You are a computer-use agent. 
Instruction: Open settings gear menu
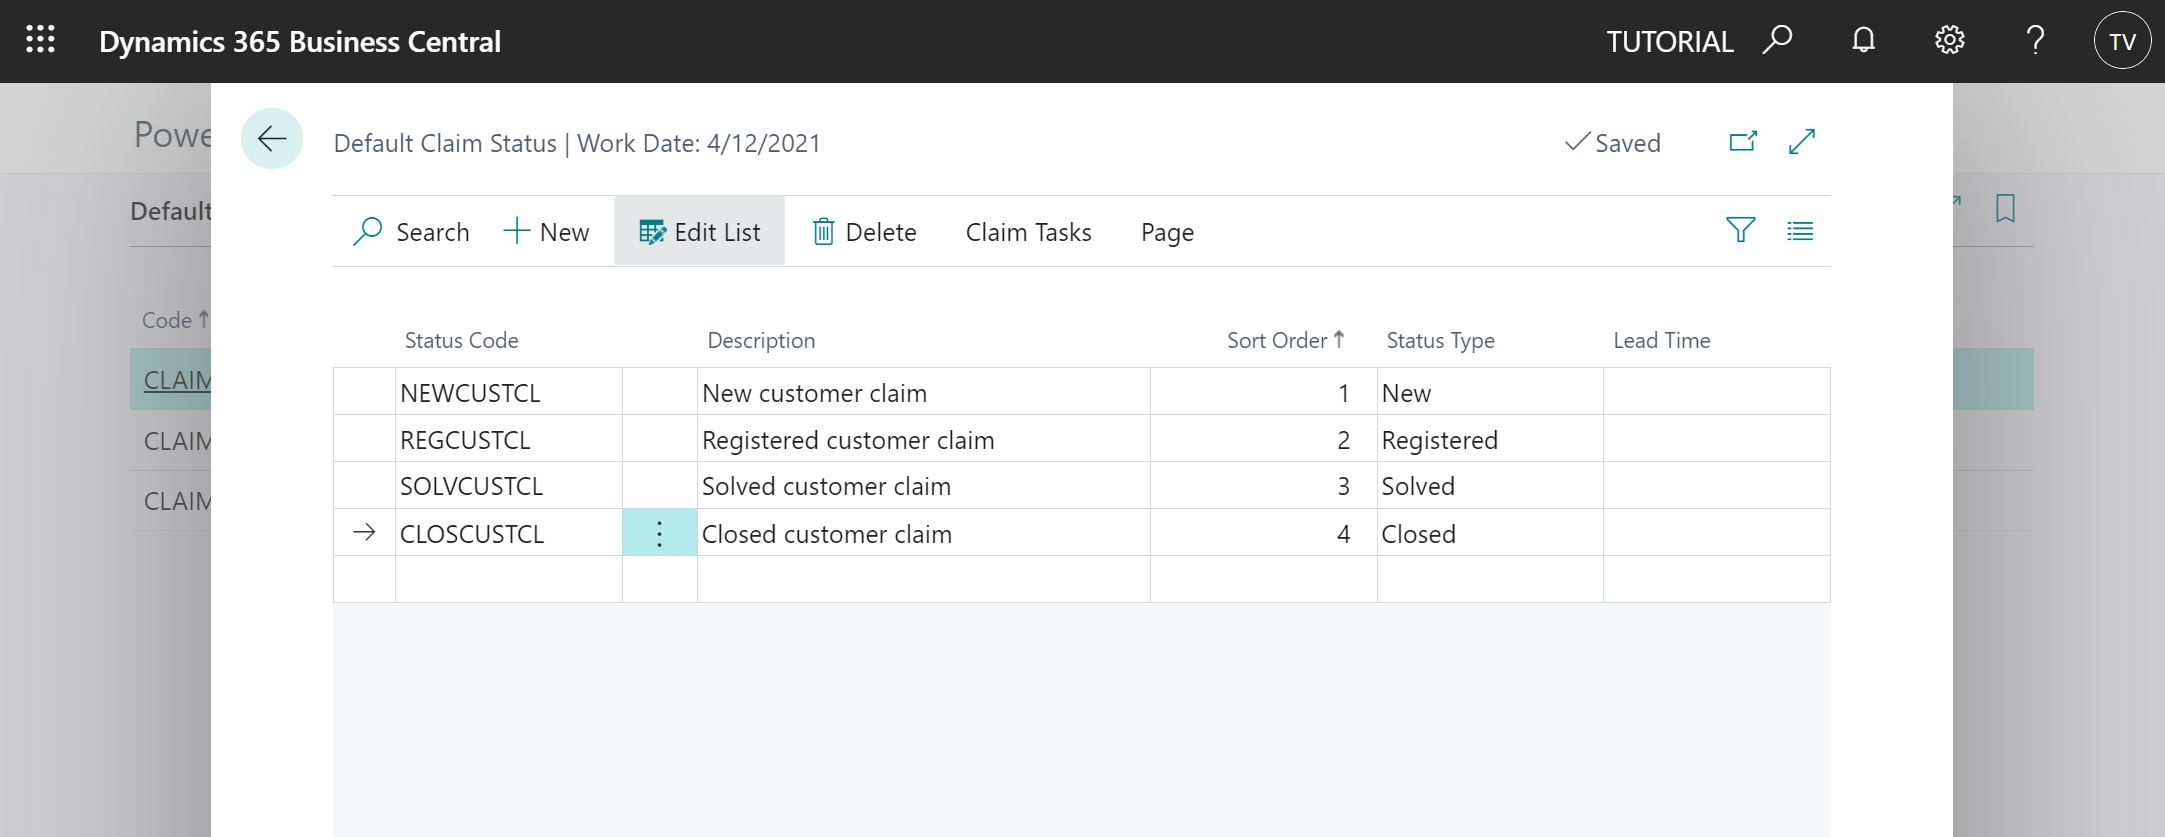[1949, 41]
